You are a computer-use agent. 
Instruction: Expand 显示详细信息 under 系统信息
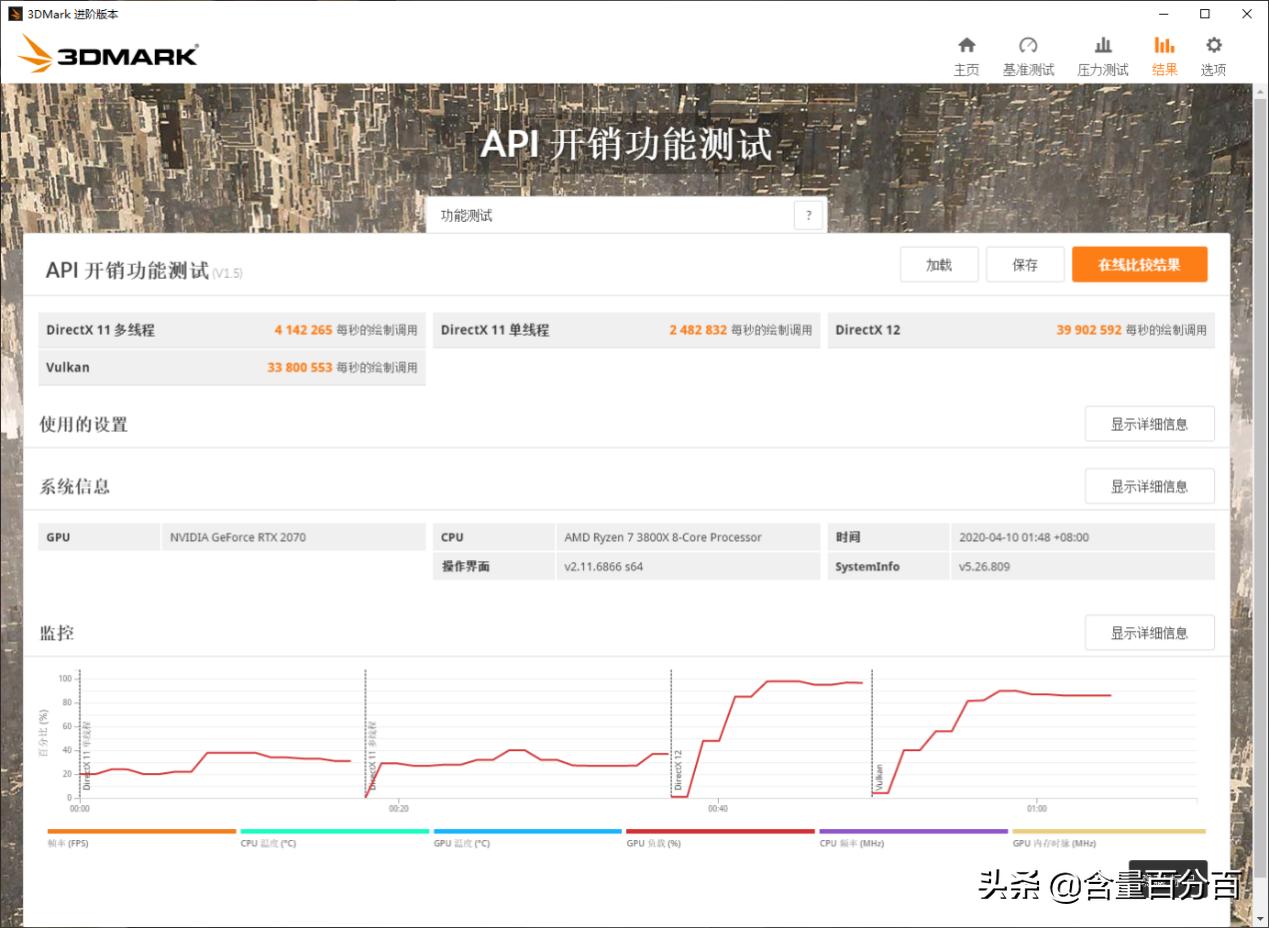[x=1148, y=486]
